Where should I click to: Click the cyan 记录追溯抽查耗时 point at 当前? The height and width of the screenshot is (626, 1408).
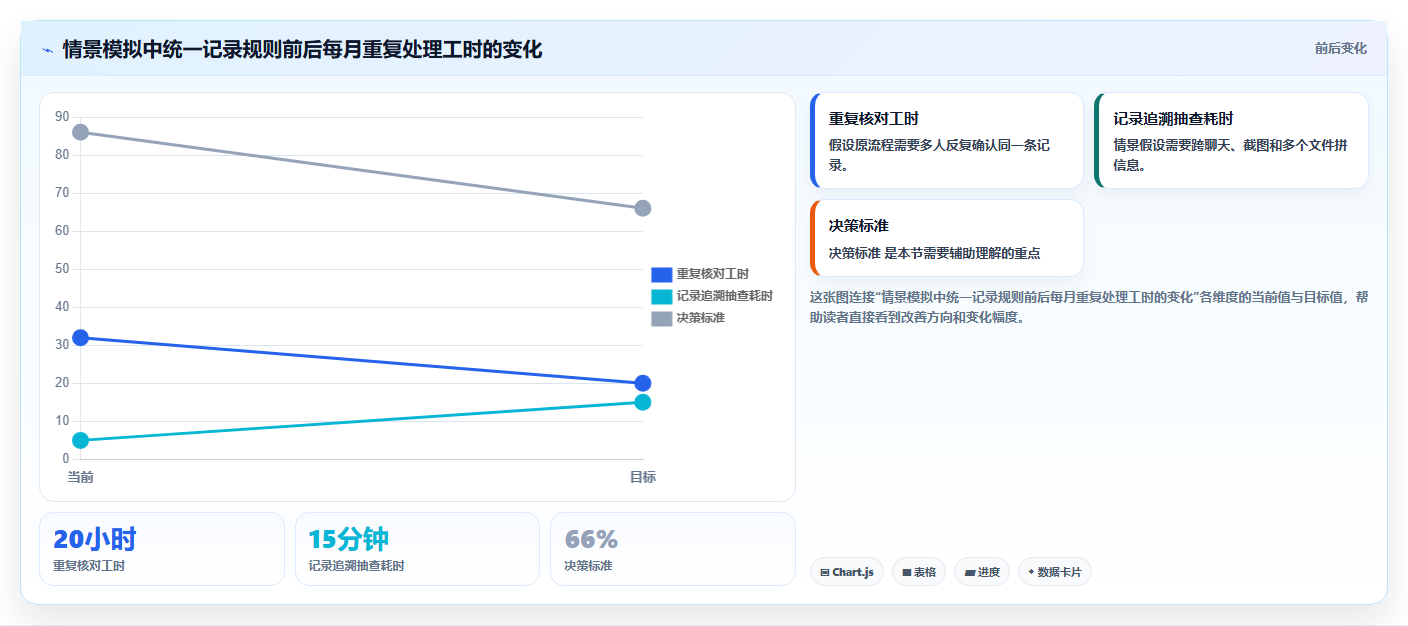(x=81, y=440)
